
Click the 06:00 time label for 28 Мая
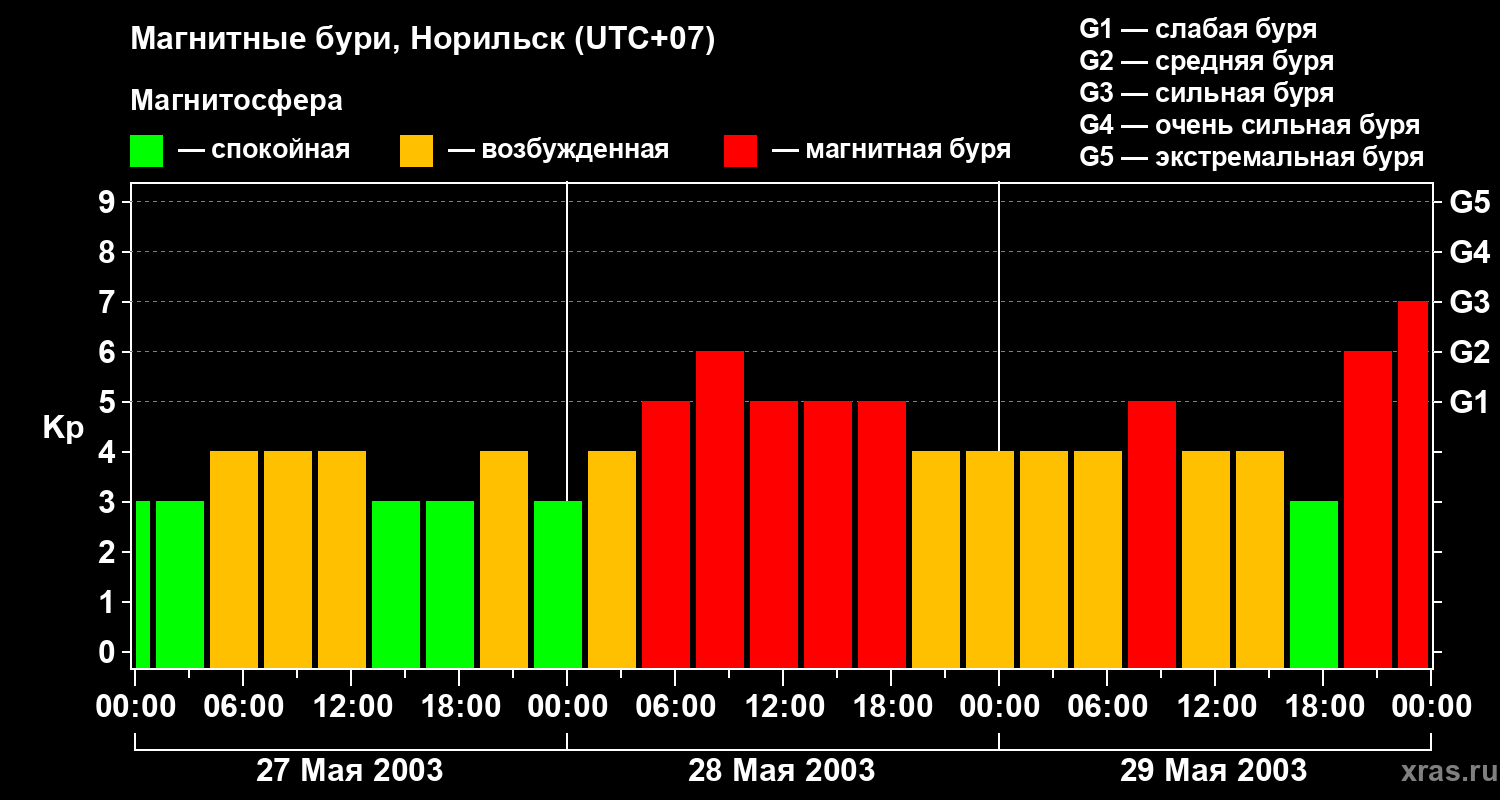tap(675, 707)
